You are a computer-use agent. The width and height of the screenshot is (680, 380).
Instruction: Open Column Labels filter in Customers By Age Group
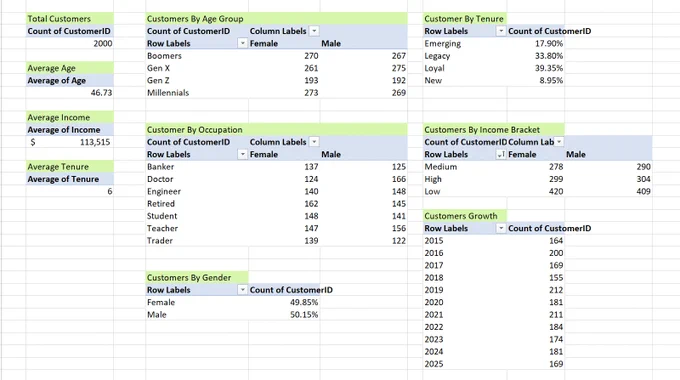point(314,31)
